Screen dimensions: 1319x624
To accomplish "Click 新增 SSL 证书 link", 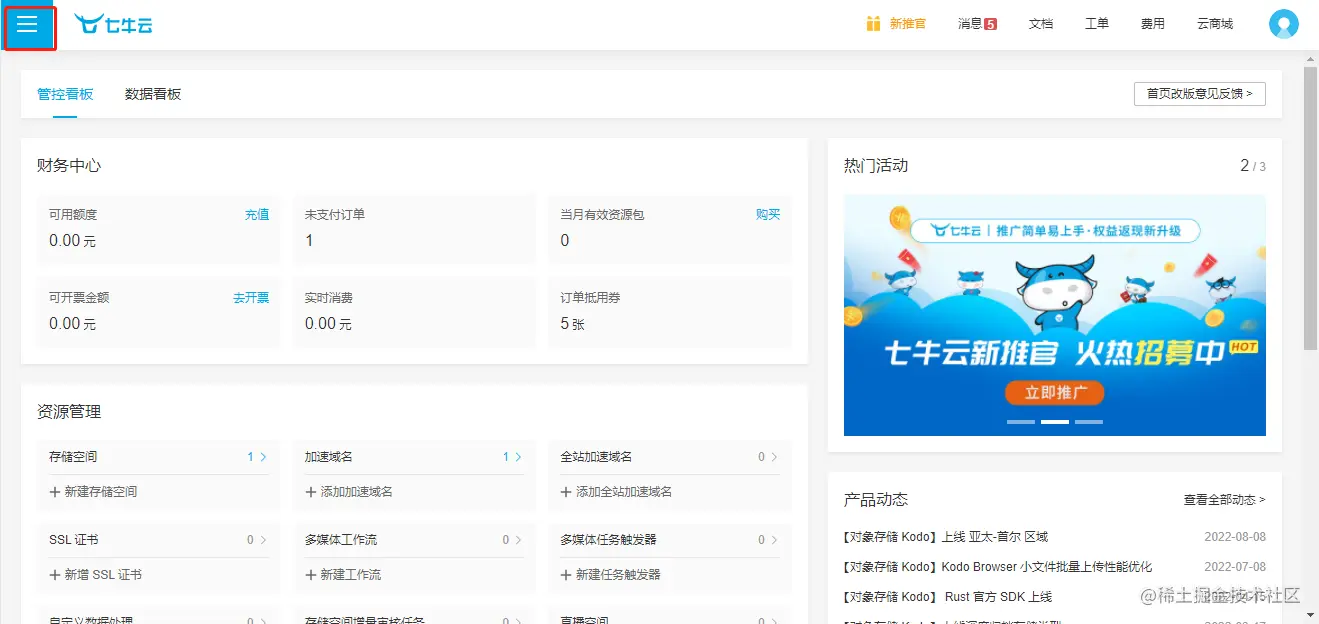I will [x=103, y=575].
